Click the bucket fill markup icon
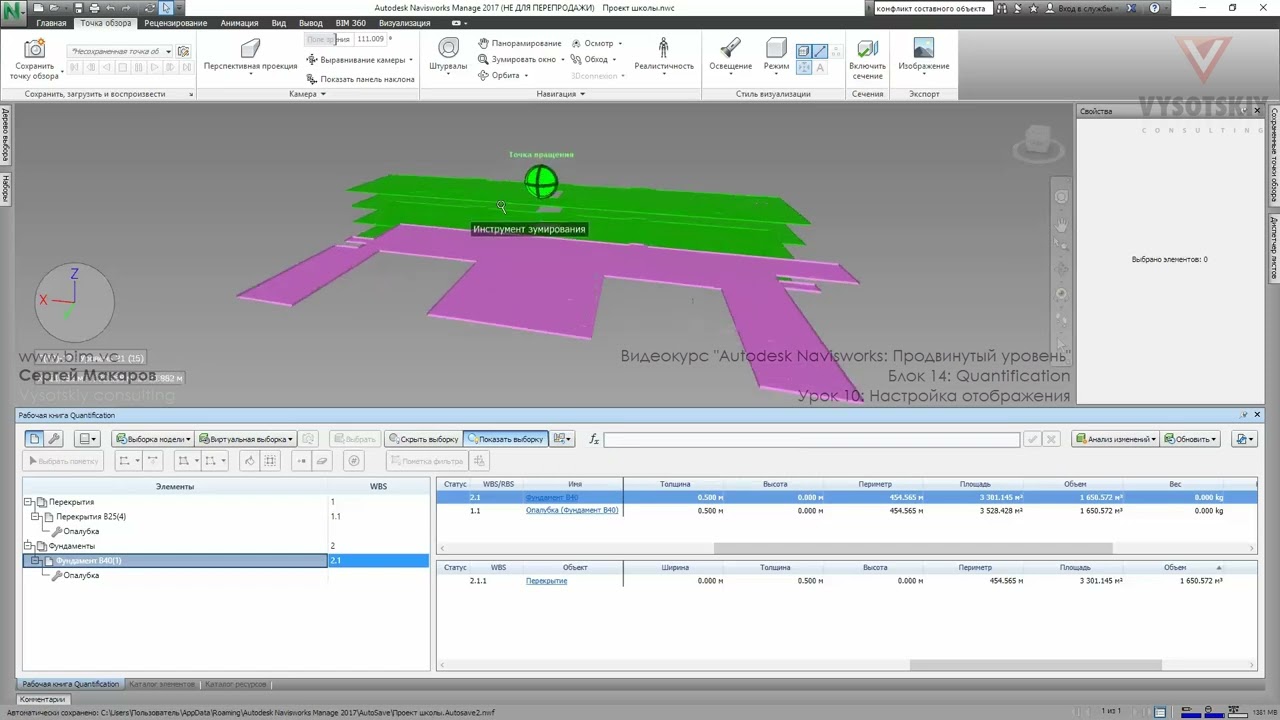The width and height of the screenshot is (1280, 720). click(249, 461)
